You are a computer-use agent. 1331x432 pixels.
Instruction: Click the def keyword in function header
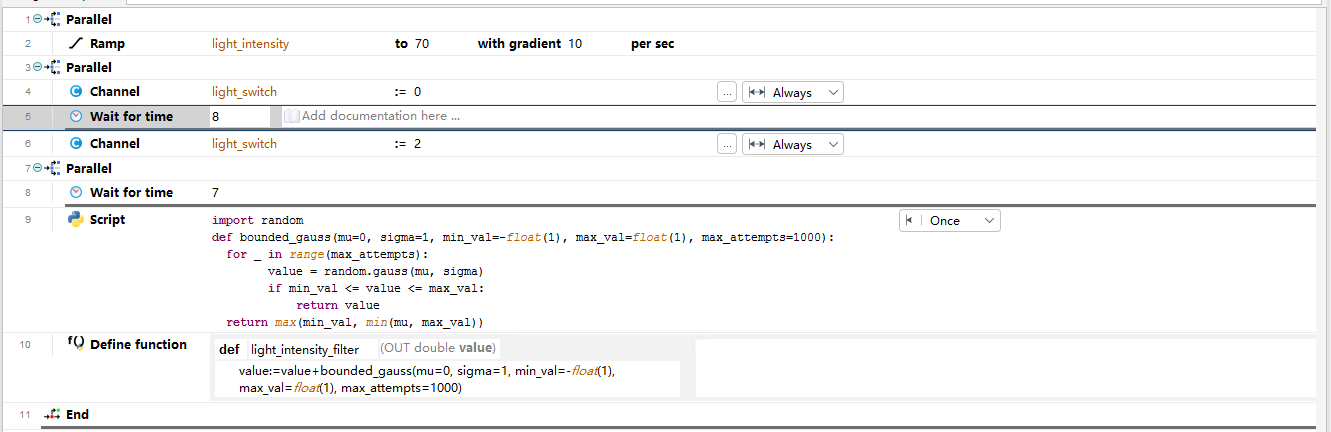tap(229, 349)
